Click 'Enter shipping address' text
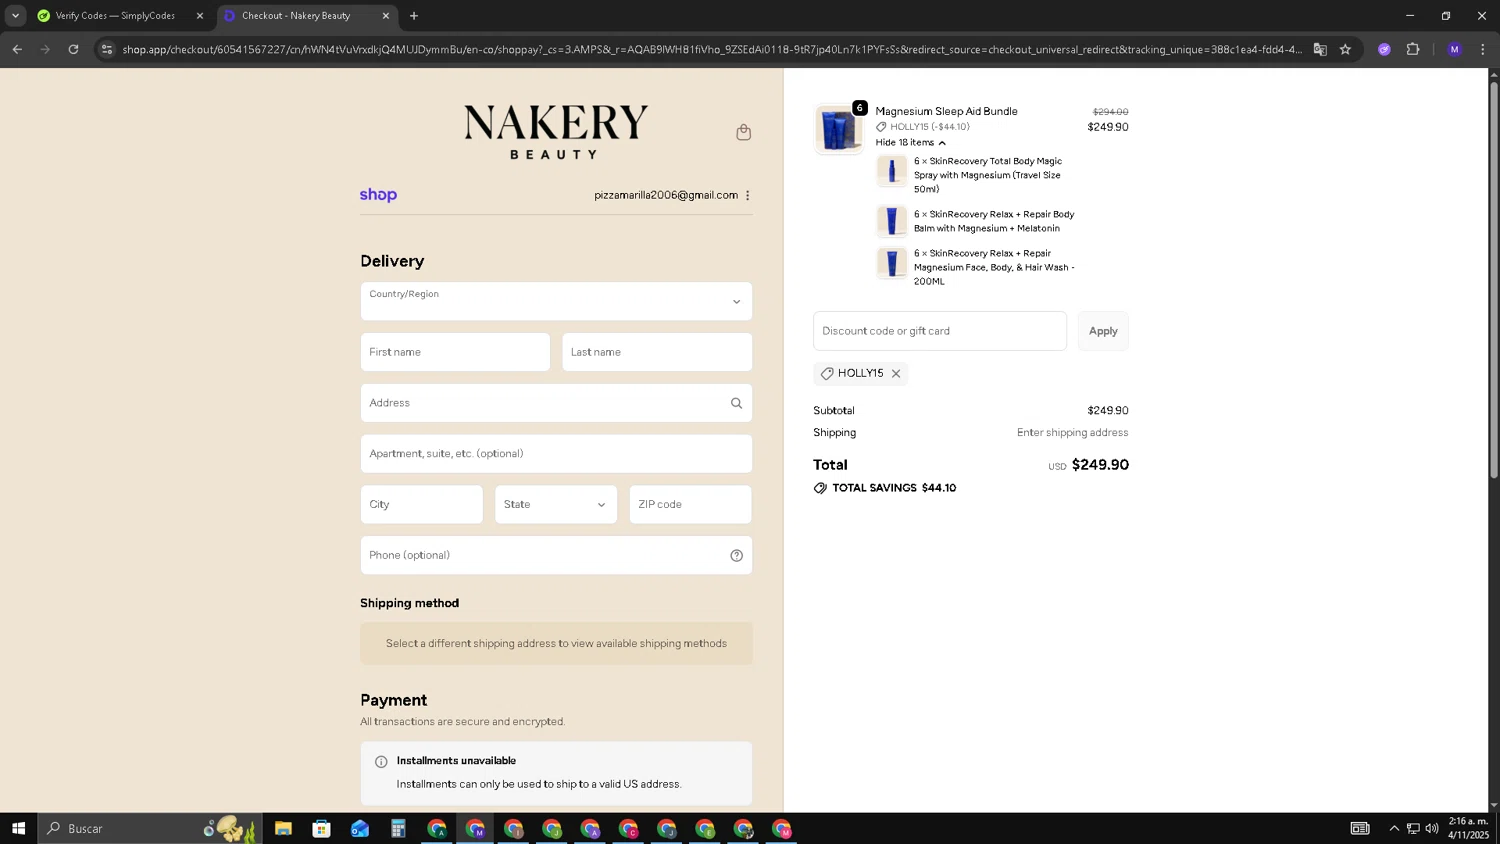The height and width of the screenshot is (844, 1500). click(1072, 433)
